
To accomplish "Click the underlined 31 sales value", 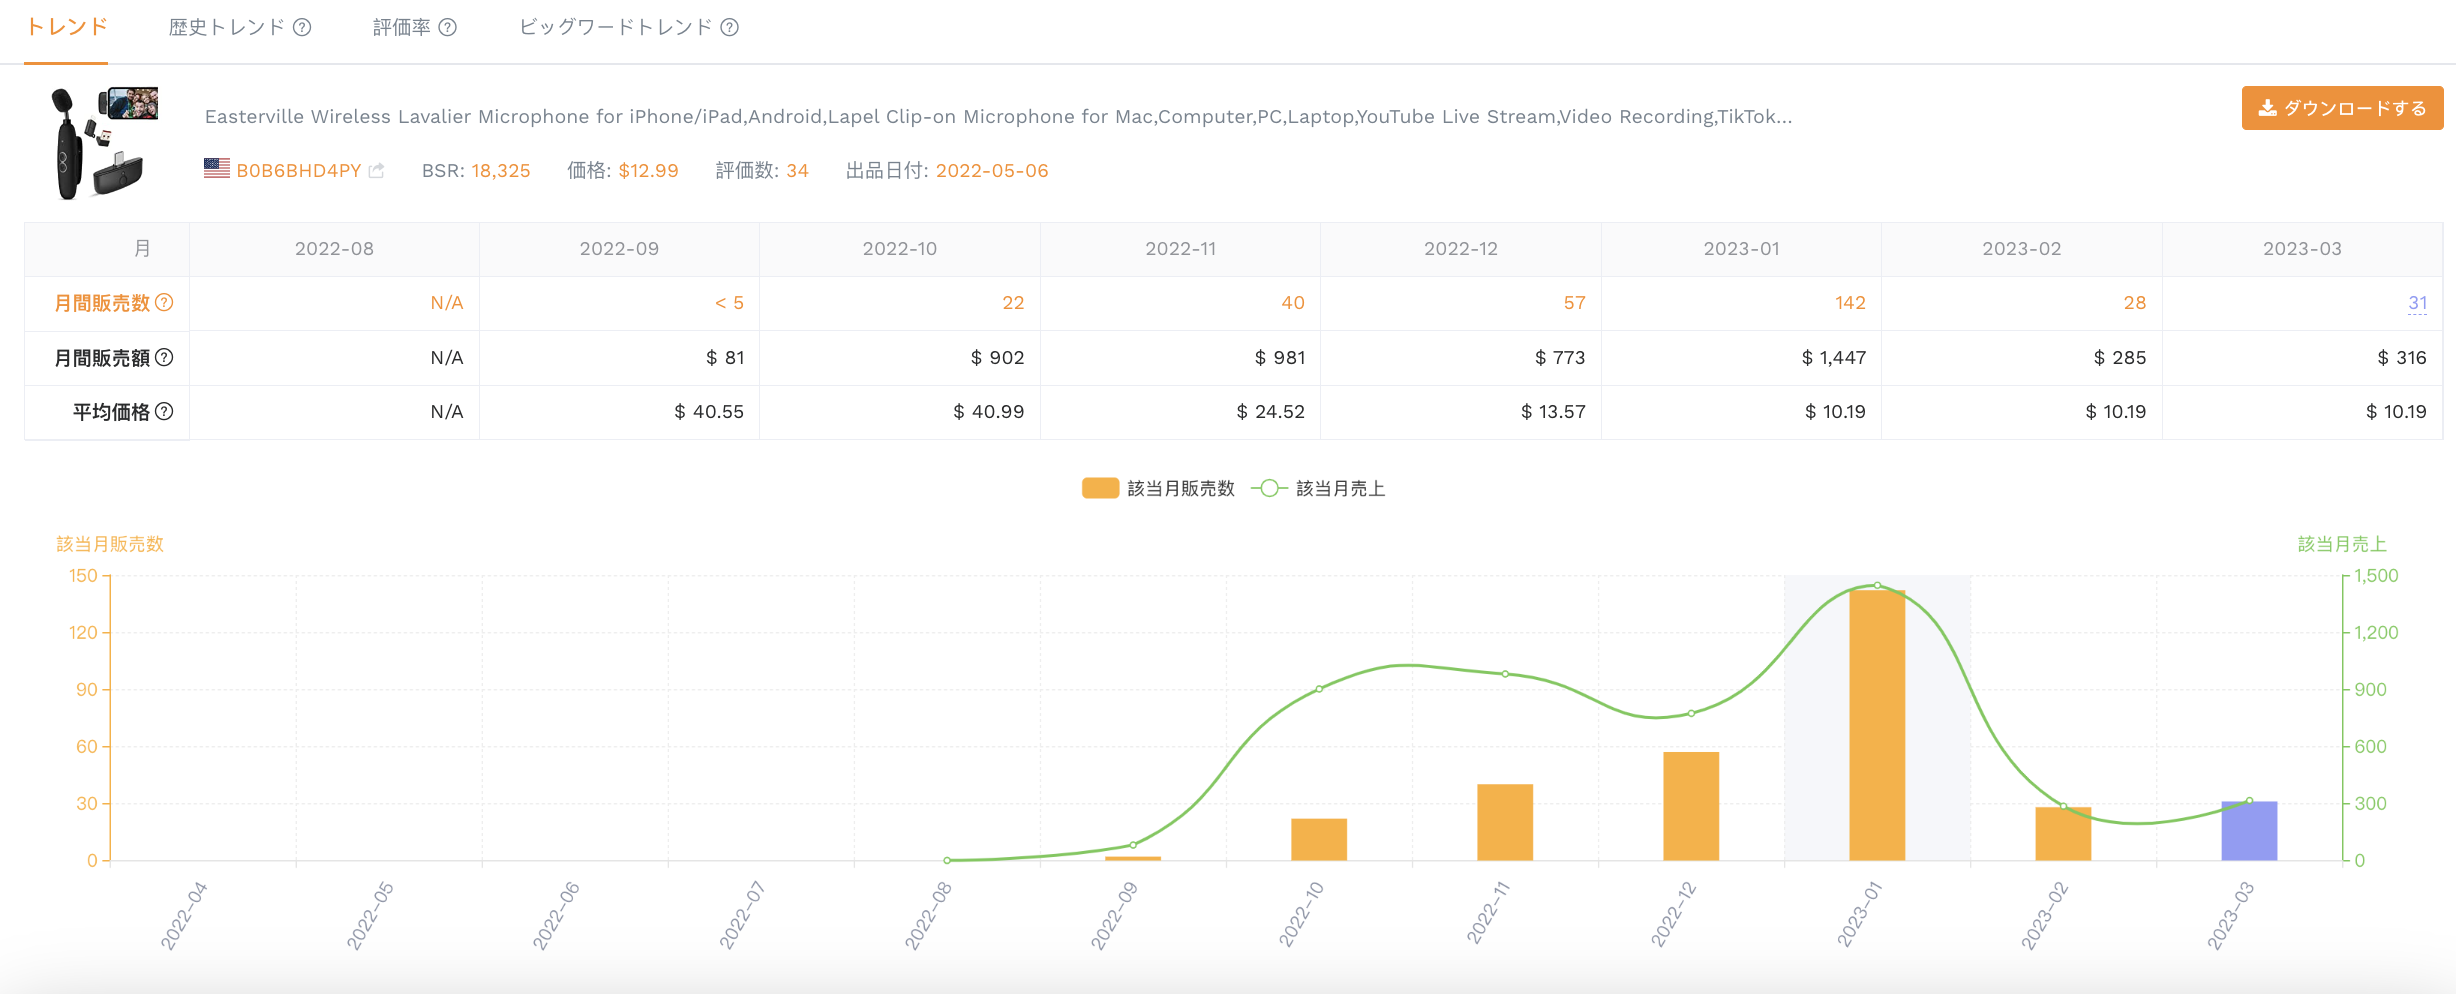I will (2417, 303).
